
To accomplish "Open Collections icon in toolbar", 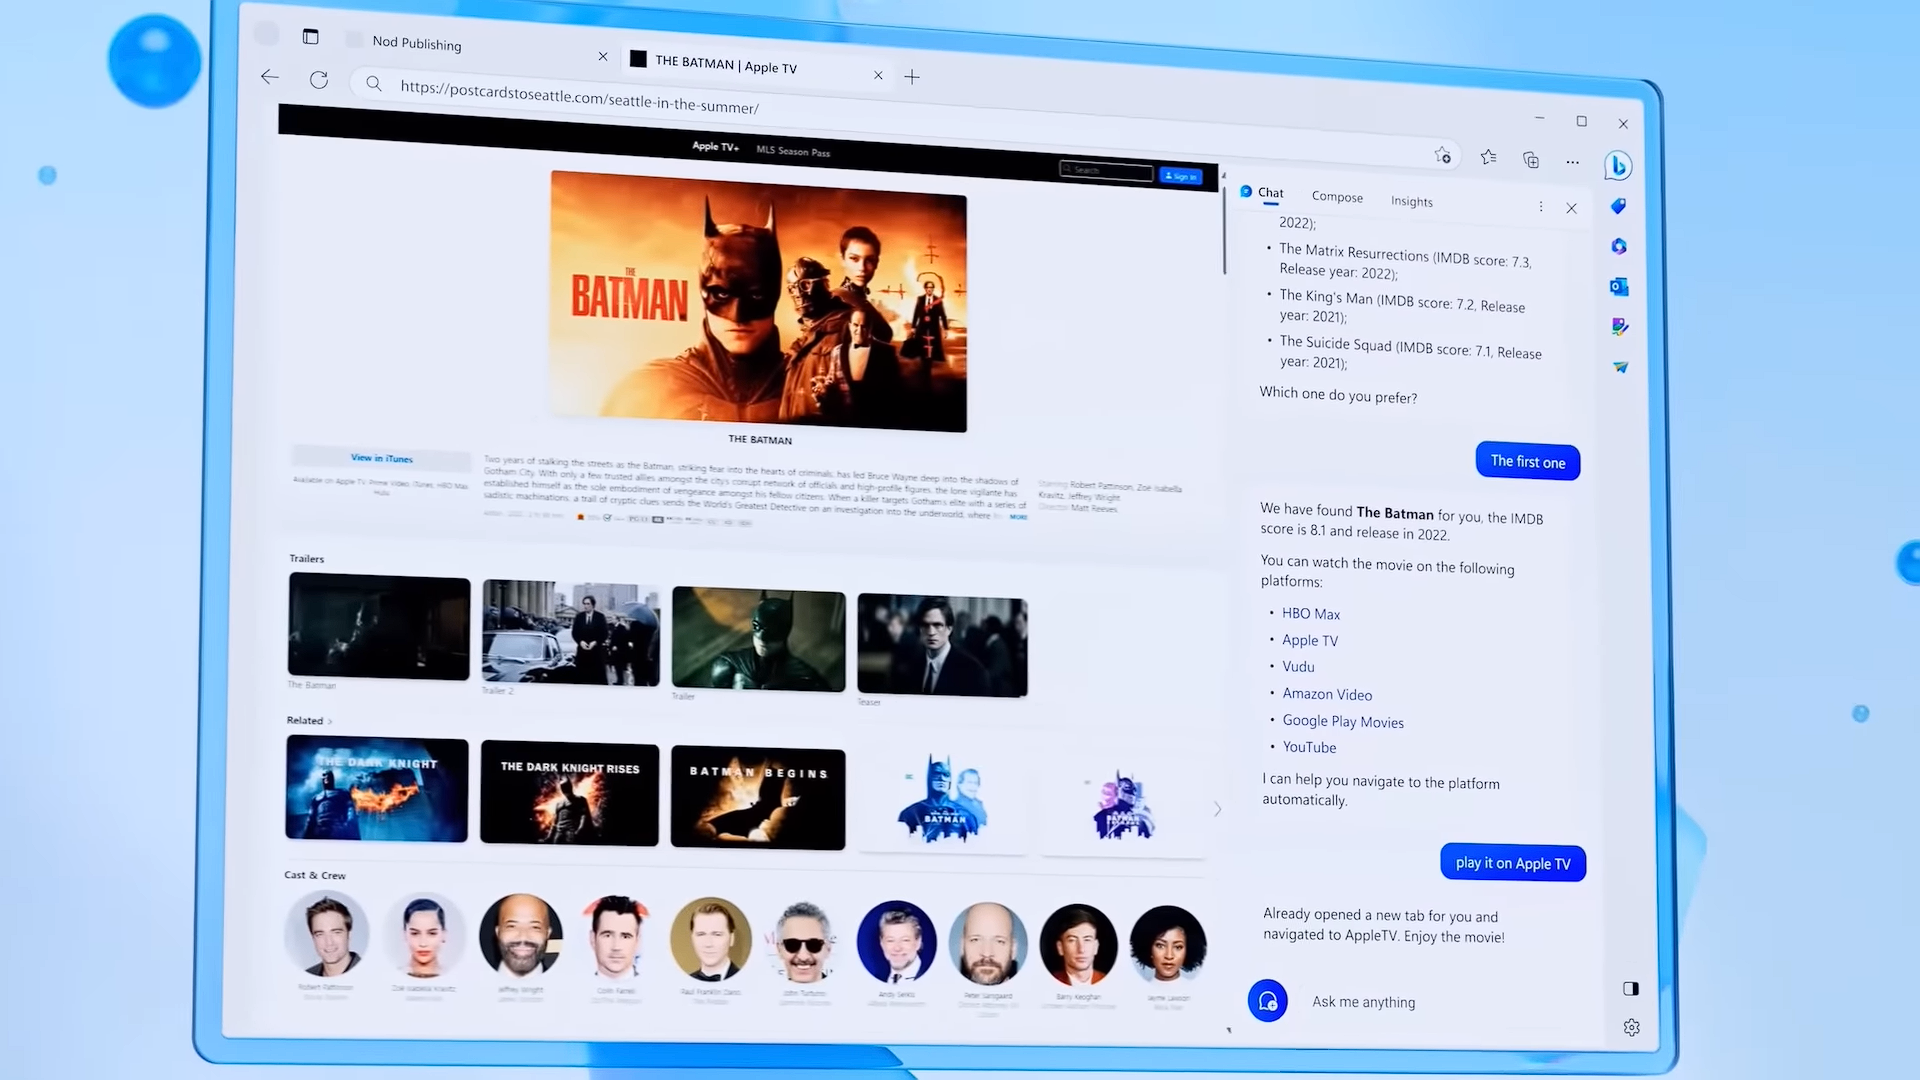I will pyautogui.click(x=1530, y=159).
